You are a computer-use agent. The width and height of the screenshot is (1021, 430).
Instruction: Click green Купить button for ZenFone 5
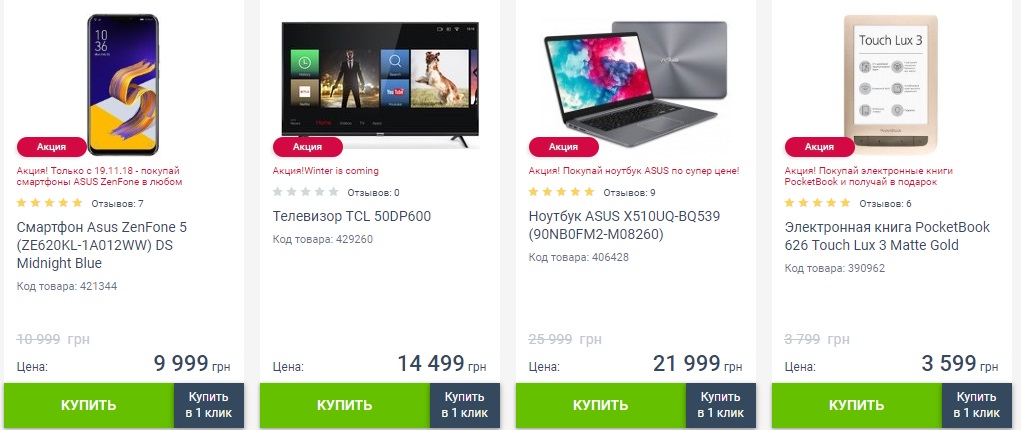pyautogui.click(x=89, y=405)
